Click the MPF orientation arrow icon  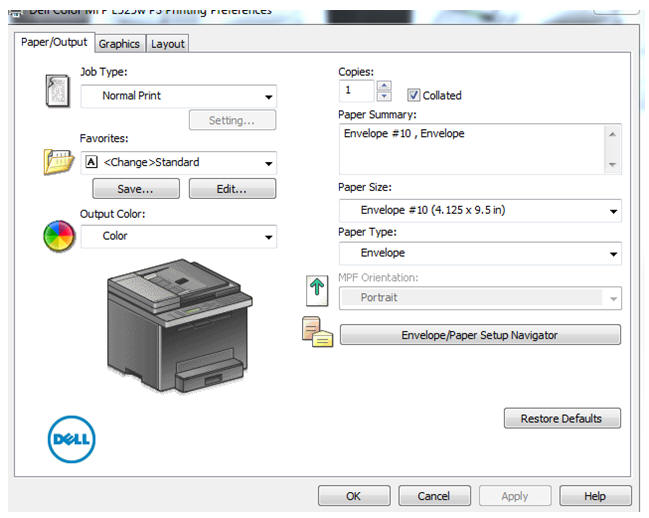(x=317, y=291)
